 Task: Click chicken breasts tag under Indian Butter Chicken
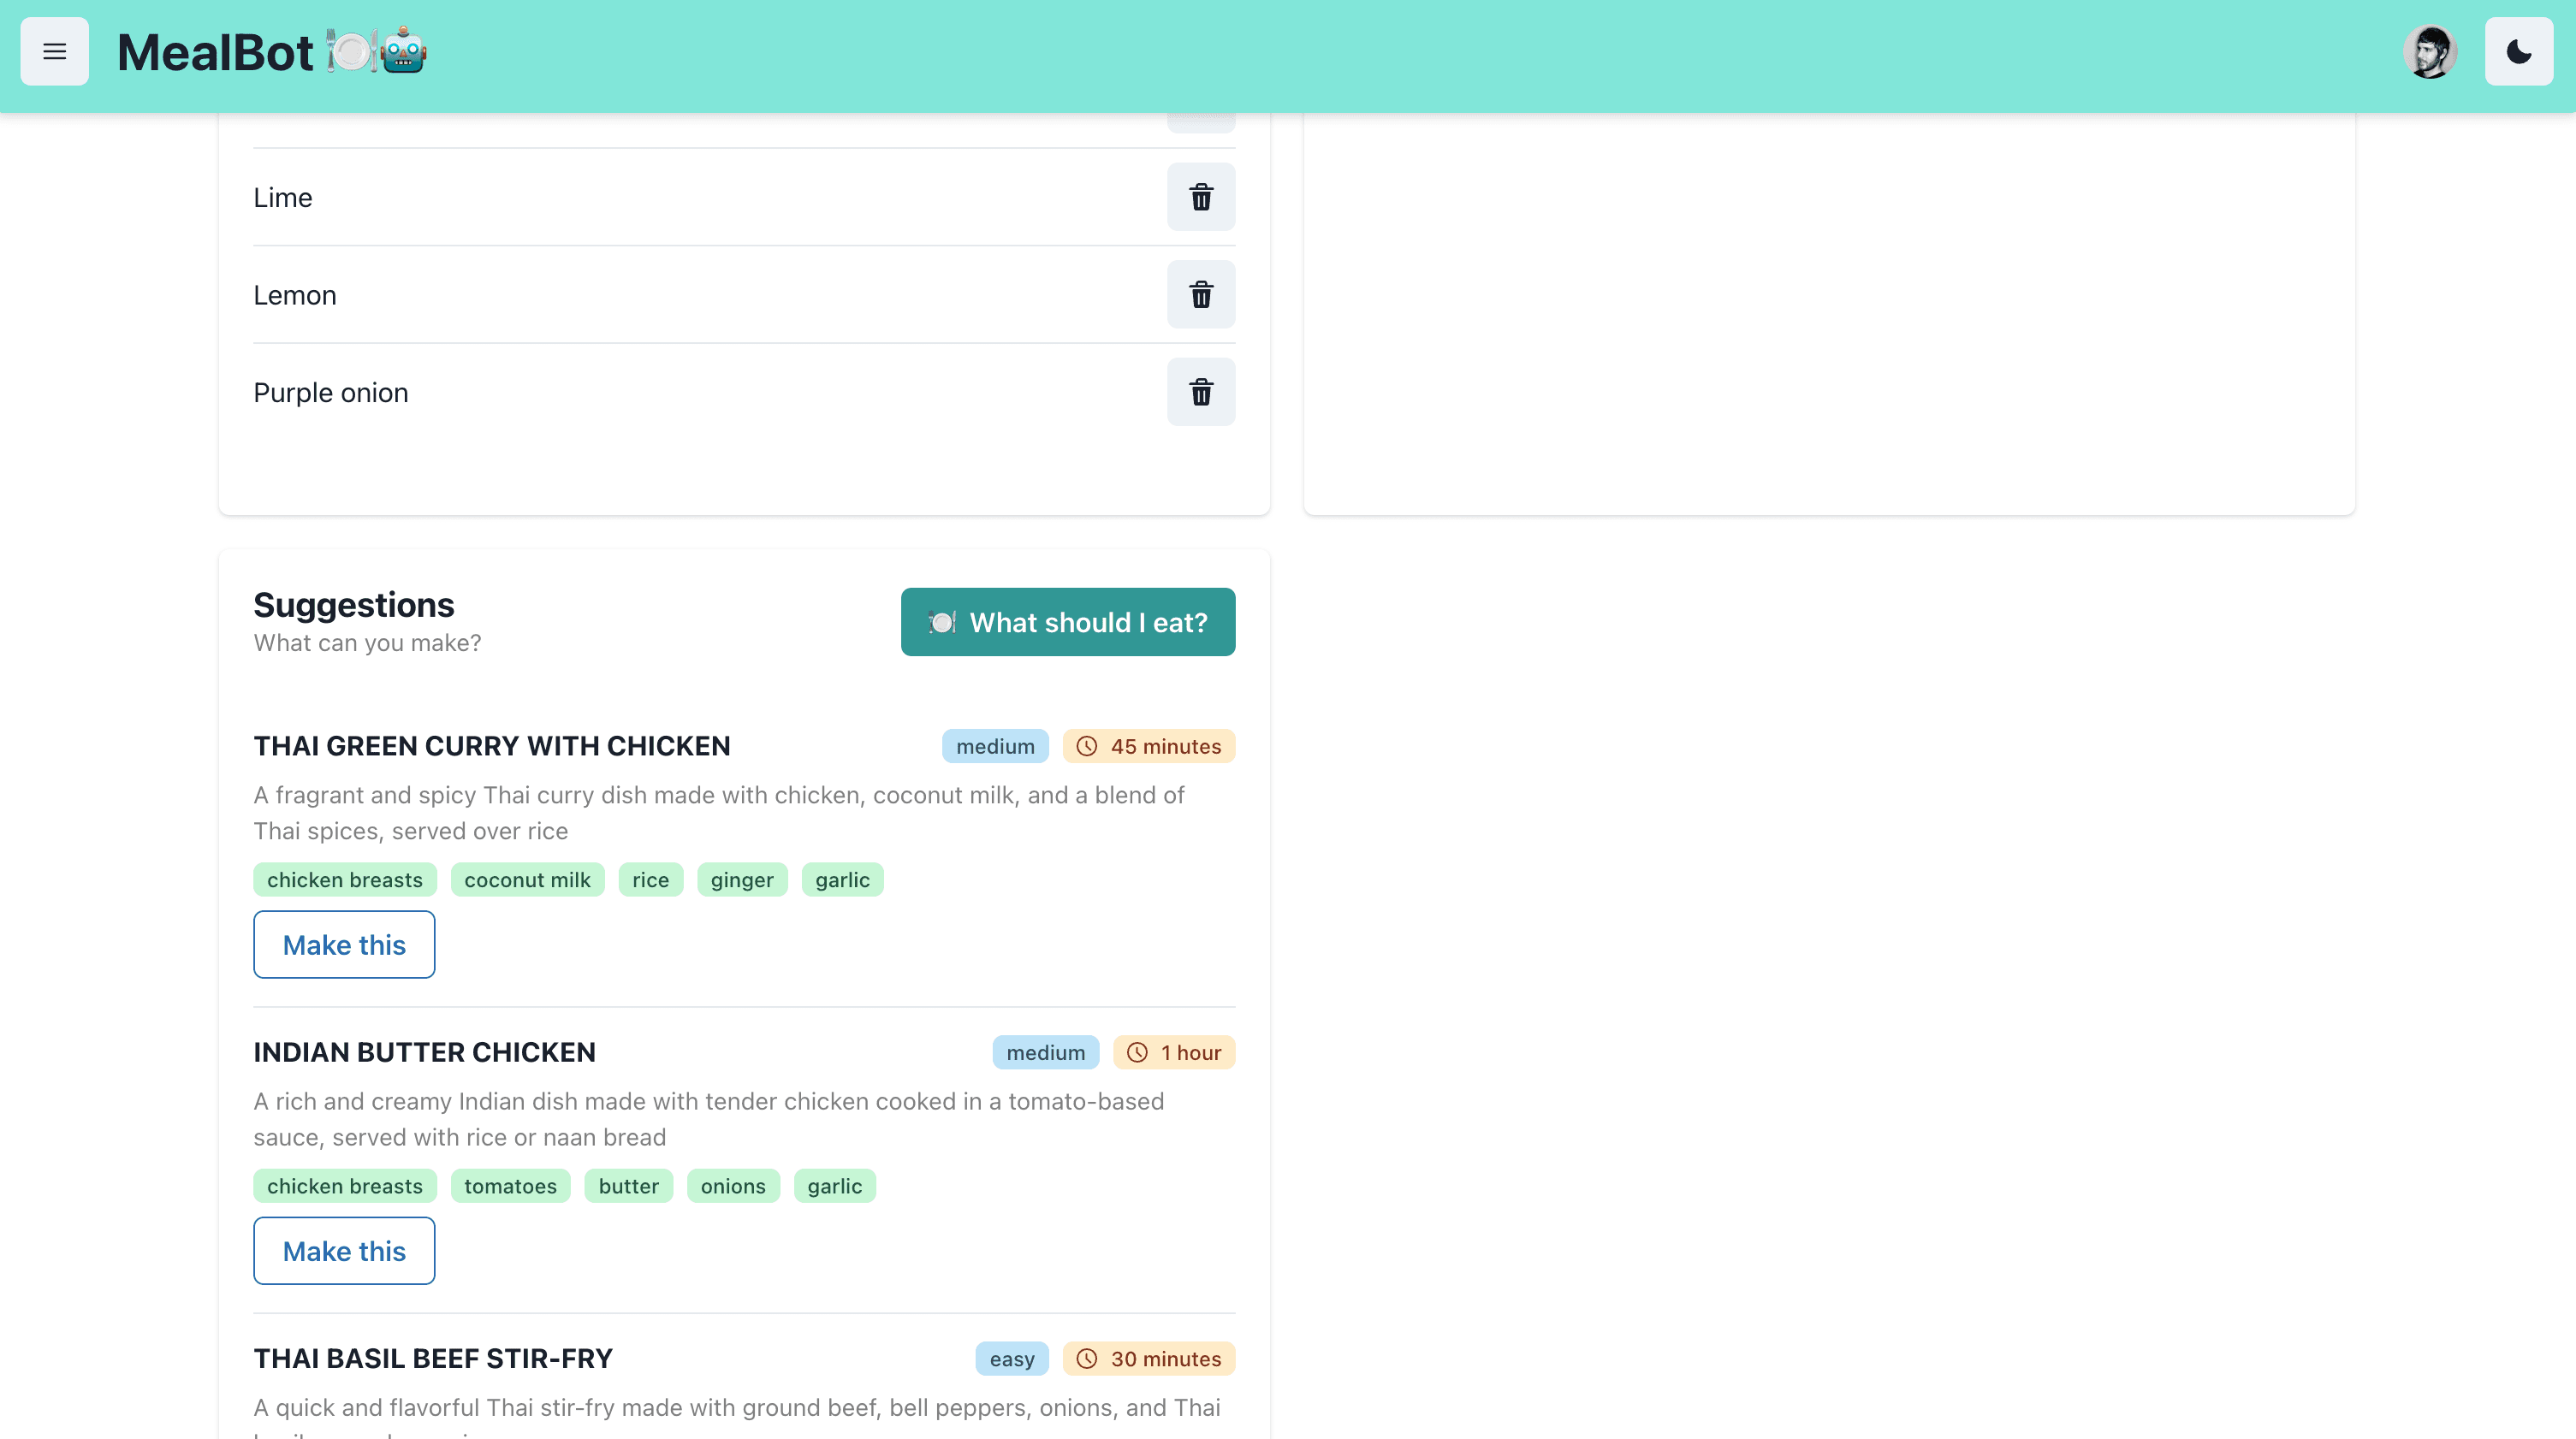(x=345, y=1186)
